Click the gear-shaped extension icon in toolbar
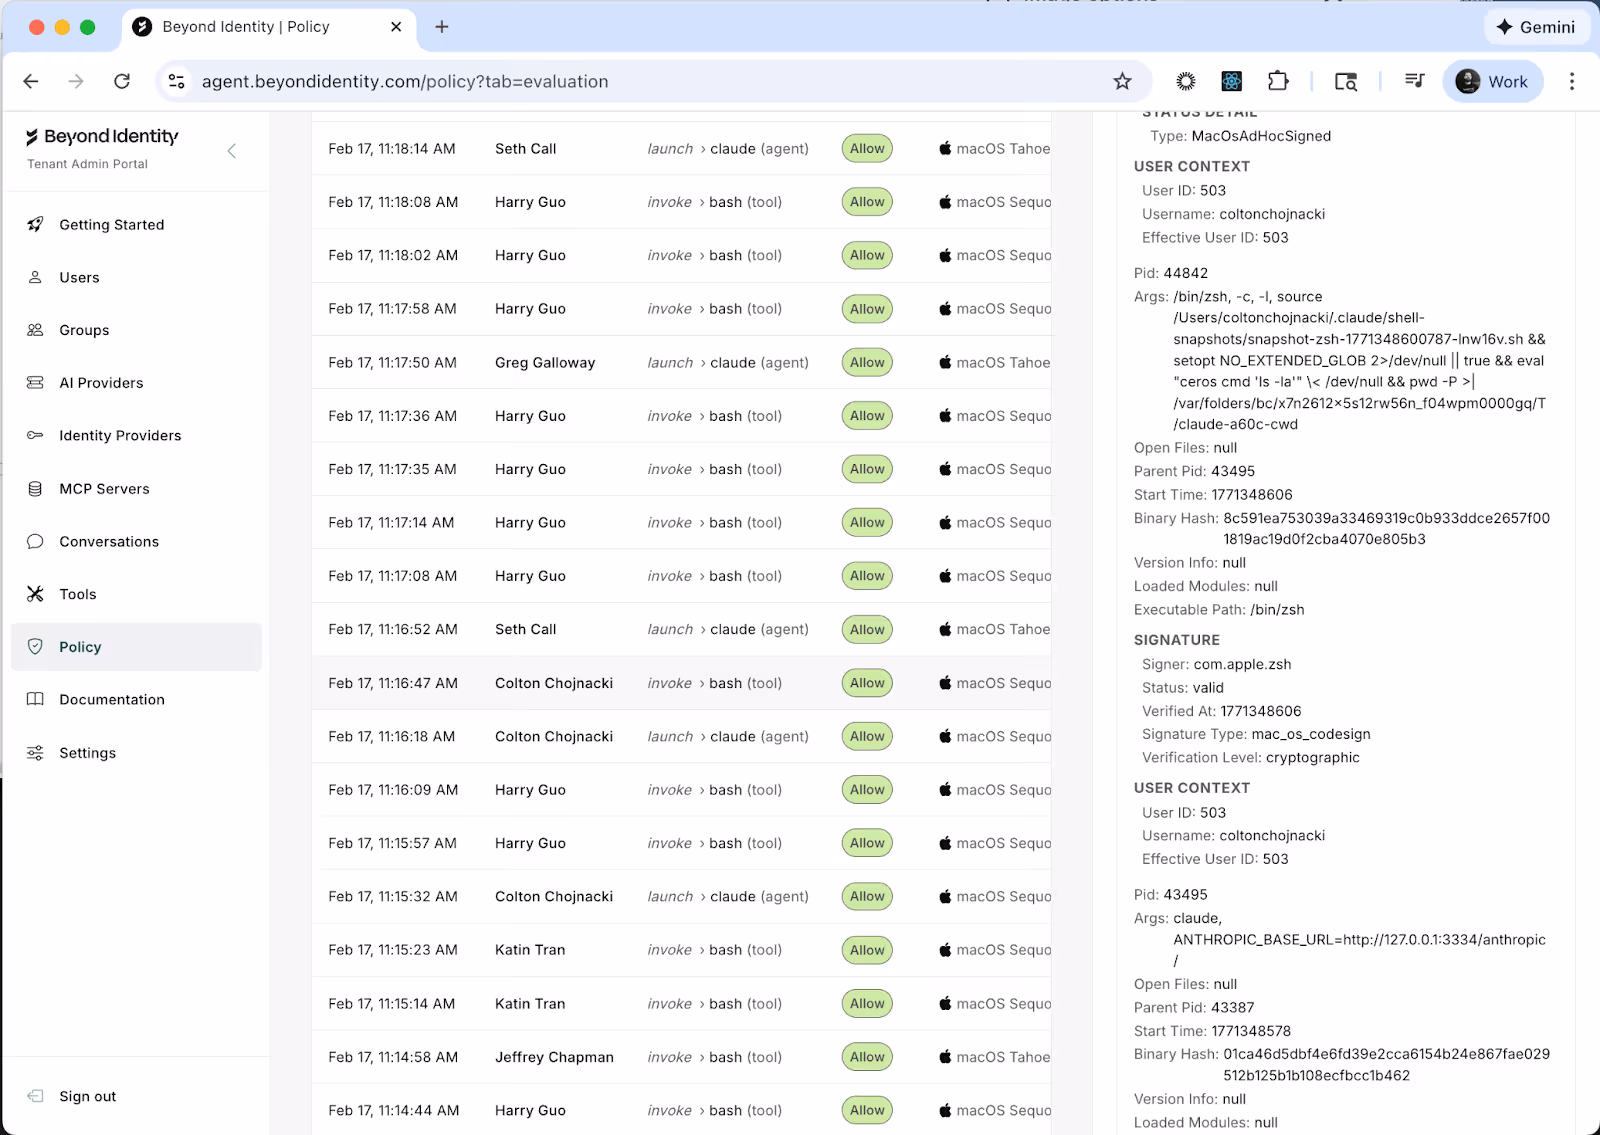The width and height of the screenshot is (1600, 1135). pos(1186,81)
